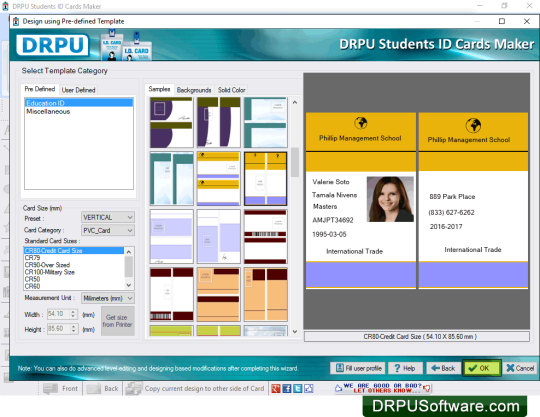Open the Backgrounds tab
540x417 pixels.
pos(194,90)
